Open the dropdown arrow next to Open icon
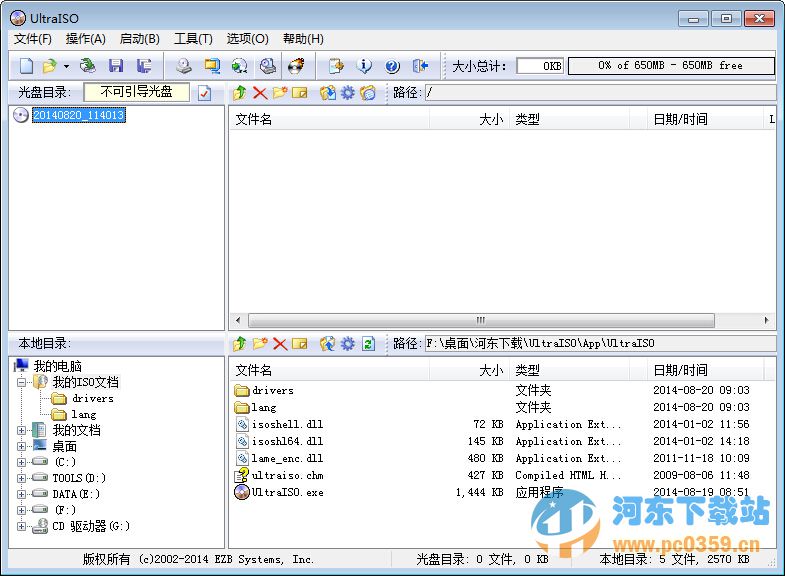The image size is (785, 576). [x=66, y=66]
